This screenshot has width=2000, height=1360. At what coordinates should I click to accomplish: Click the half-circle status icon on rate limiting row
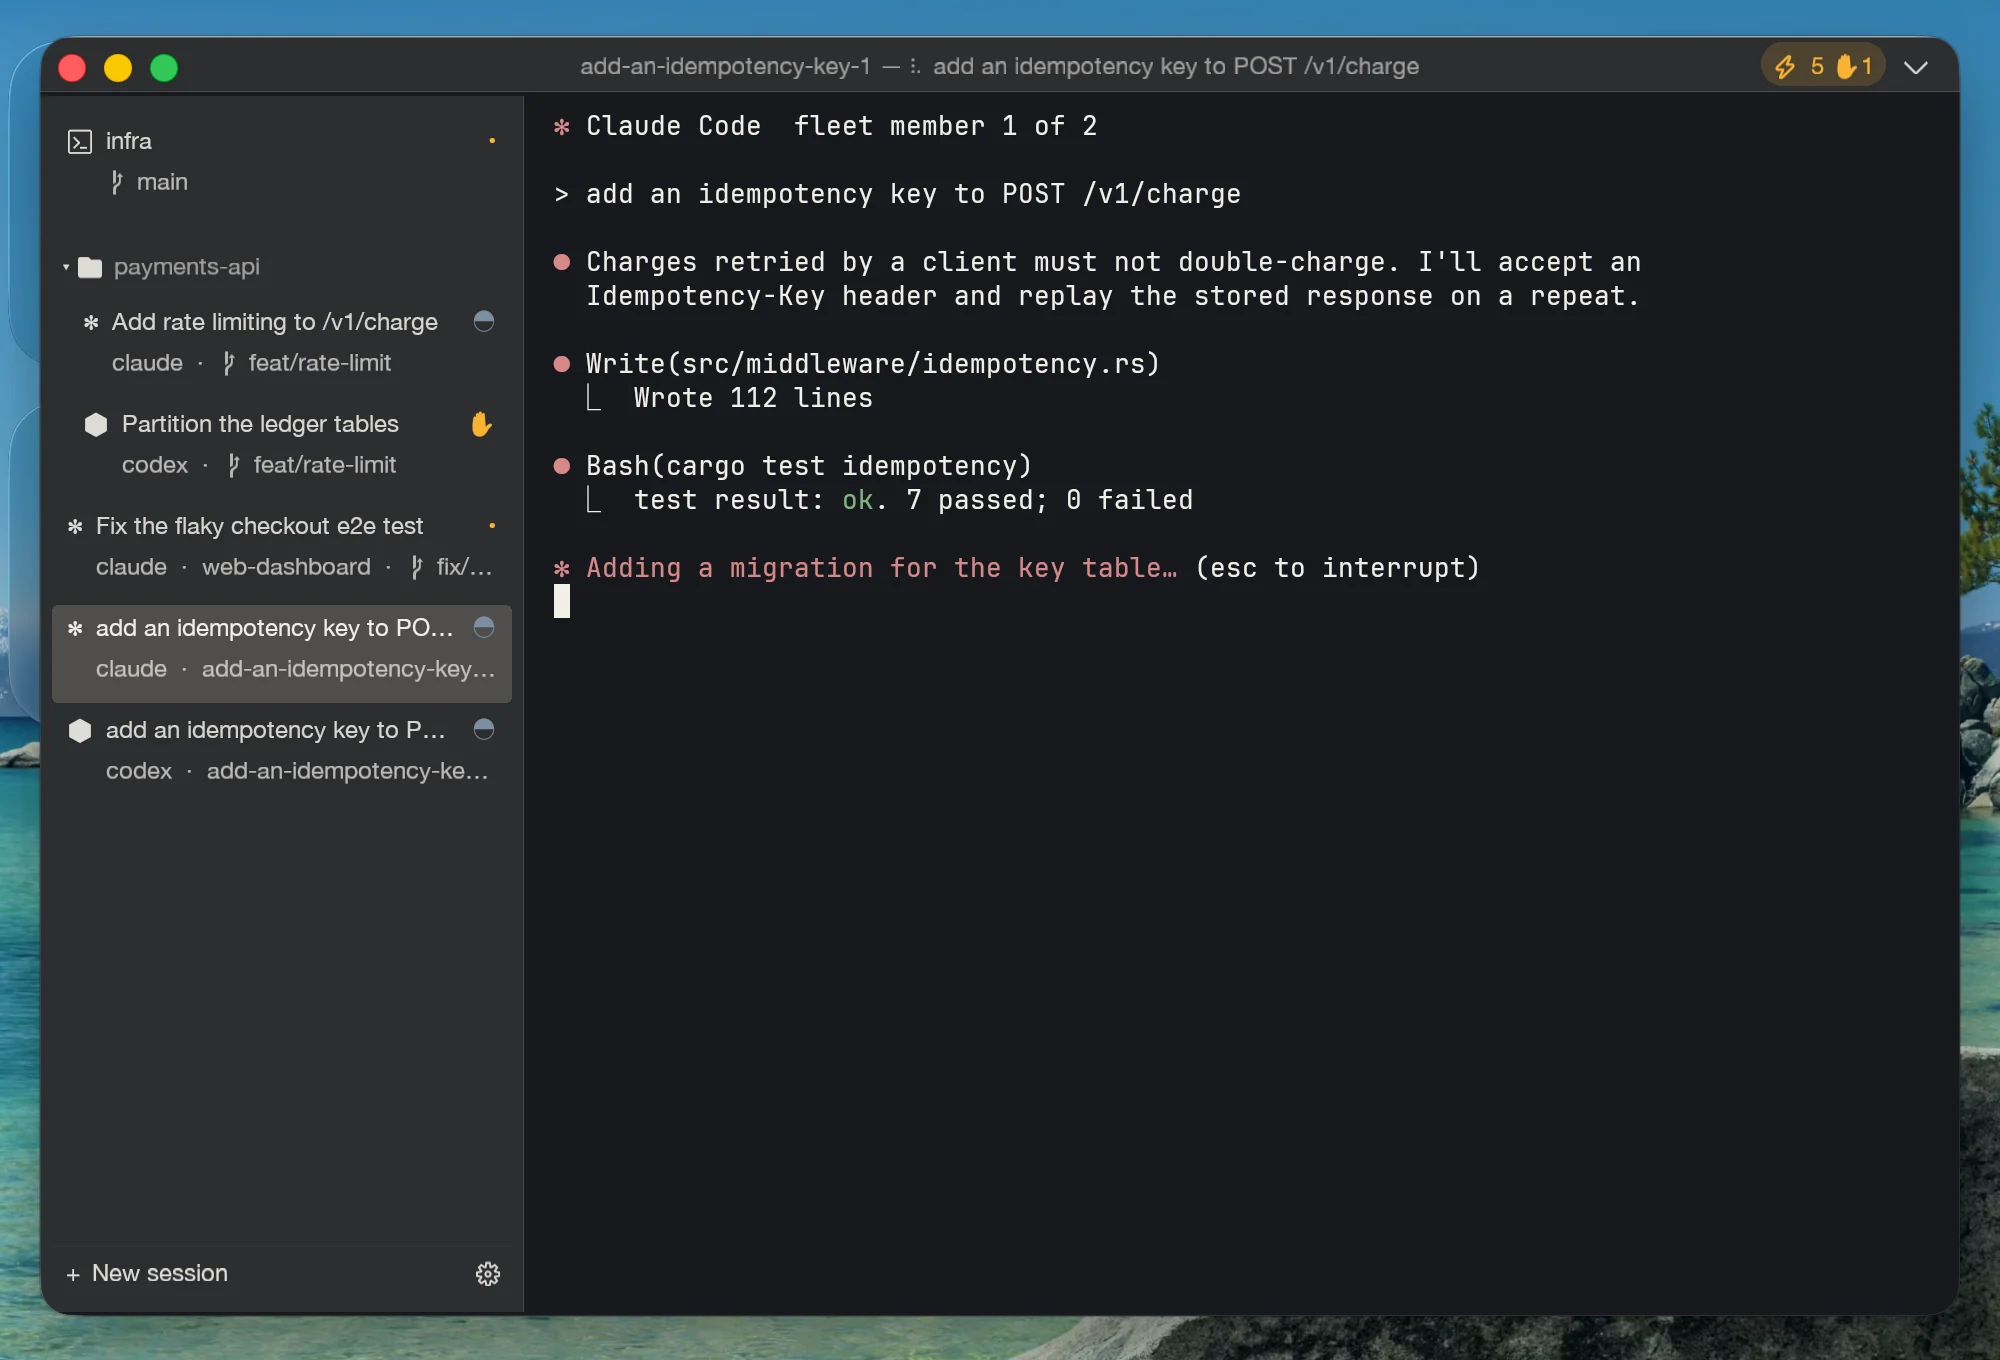[484, 321]
